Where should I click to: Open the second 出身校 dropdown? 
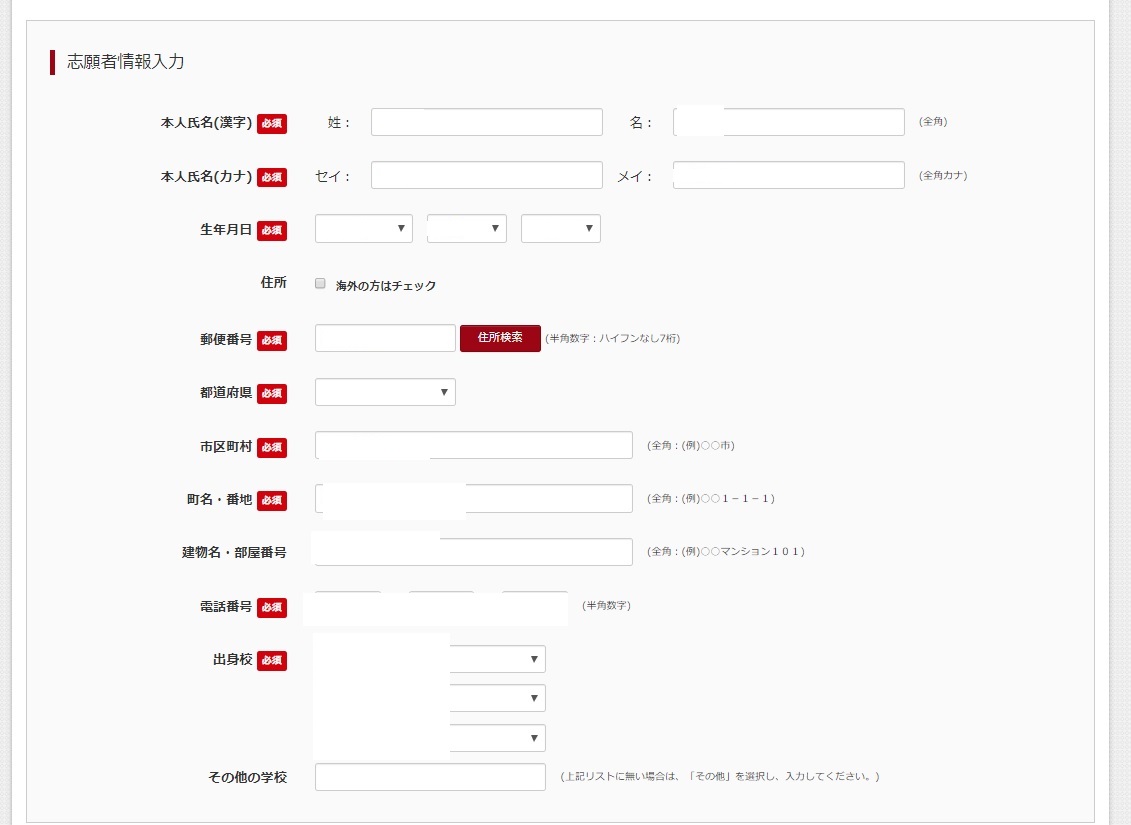430,698
